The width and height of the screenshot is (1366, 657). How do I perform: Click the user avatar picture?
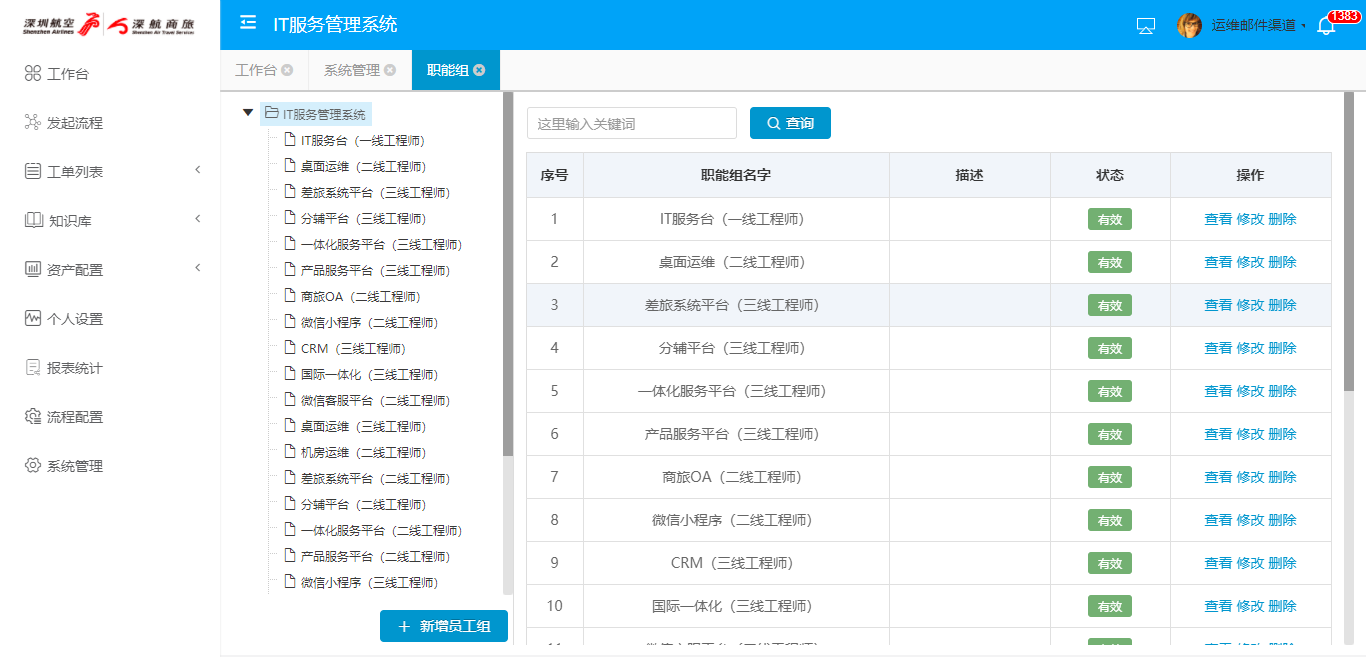click(x=1189, y=25)
